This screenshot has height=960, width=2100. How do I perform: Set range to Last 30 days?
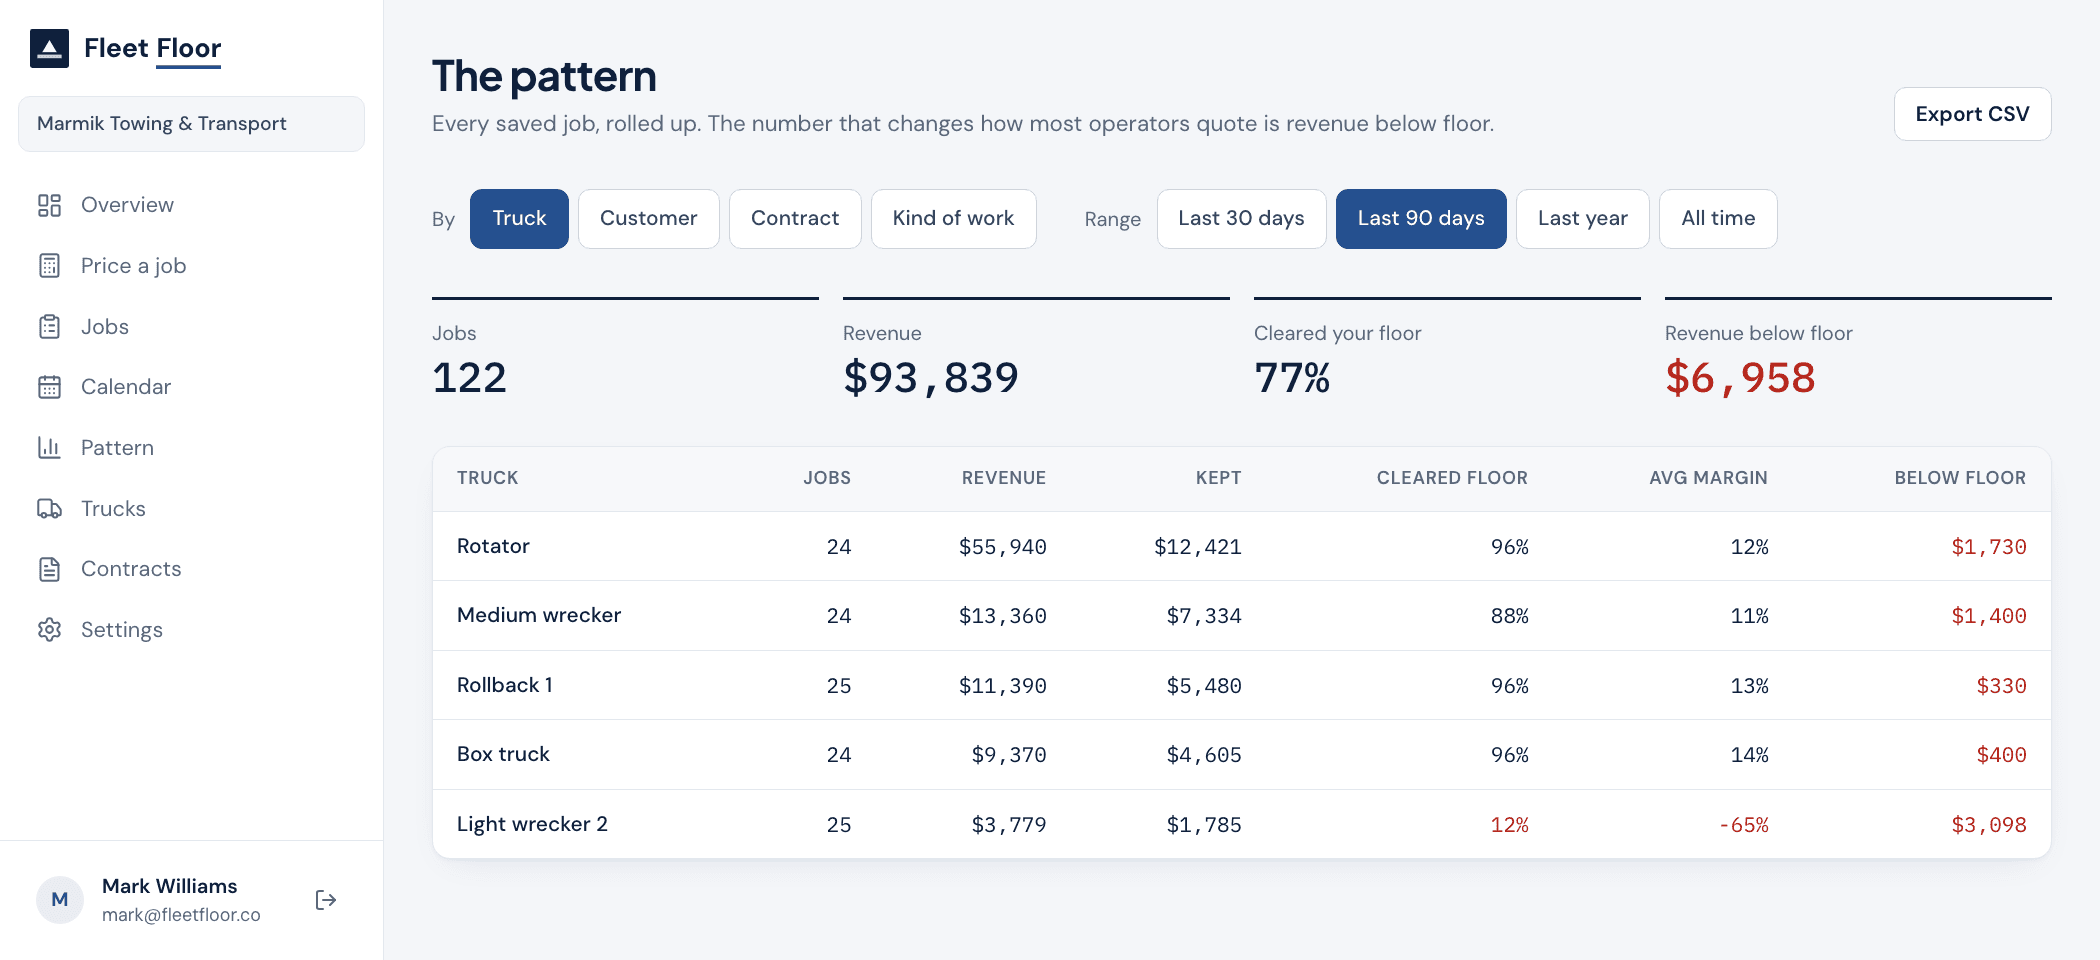pos(1241,219)
